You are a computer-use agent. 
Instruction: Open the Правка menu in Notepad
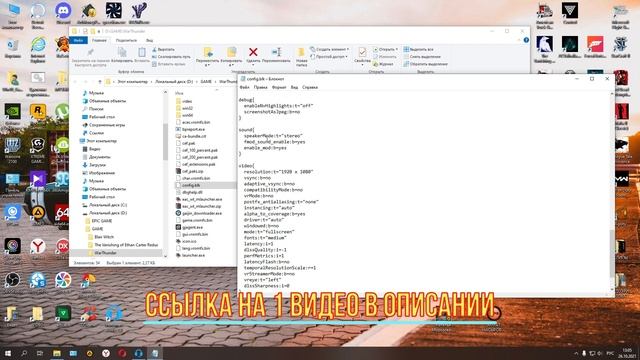(260, 87)
